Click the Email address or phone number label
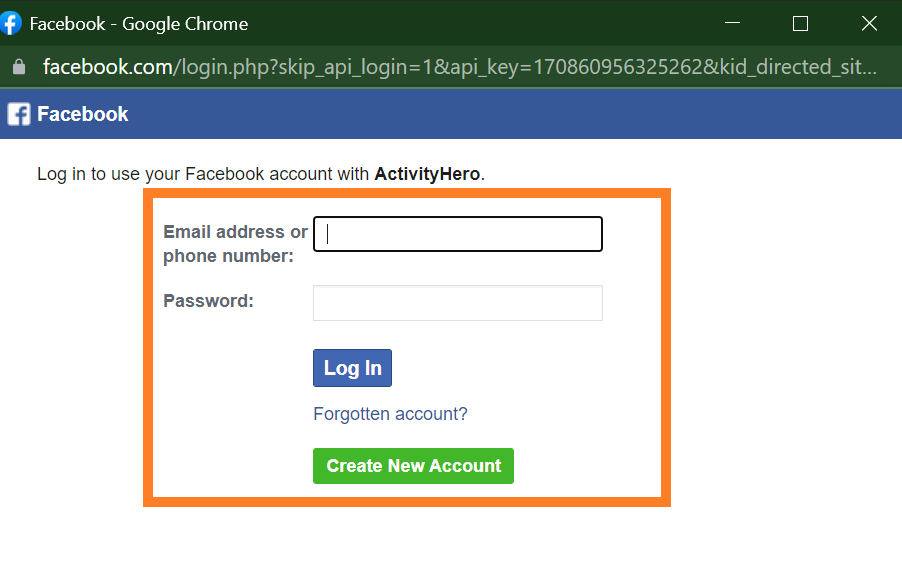The image size is (902, 584). pyautogui.click(x=236, y=243)
